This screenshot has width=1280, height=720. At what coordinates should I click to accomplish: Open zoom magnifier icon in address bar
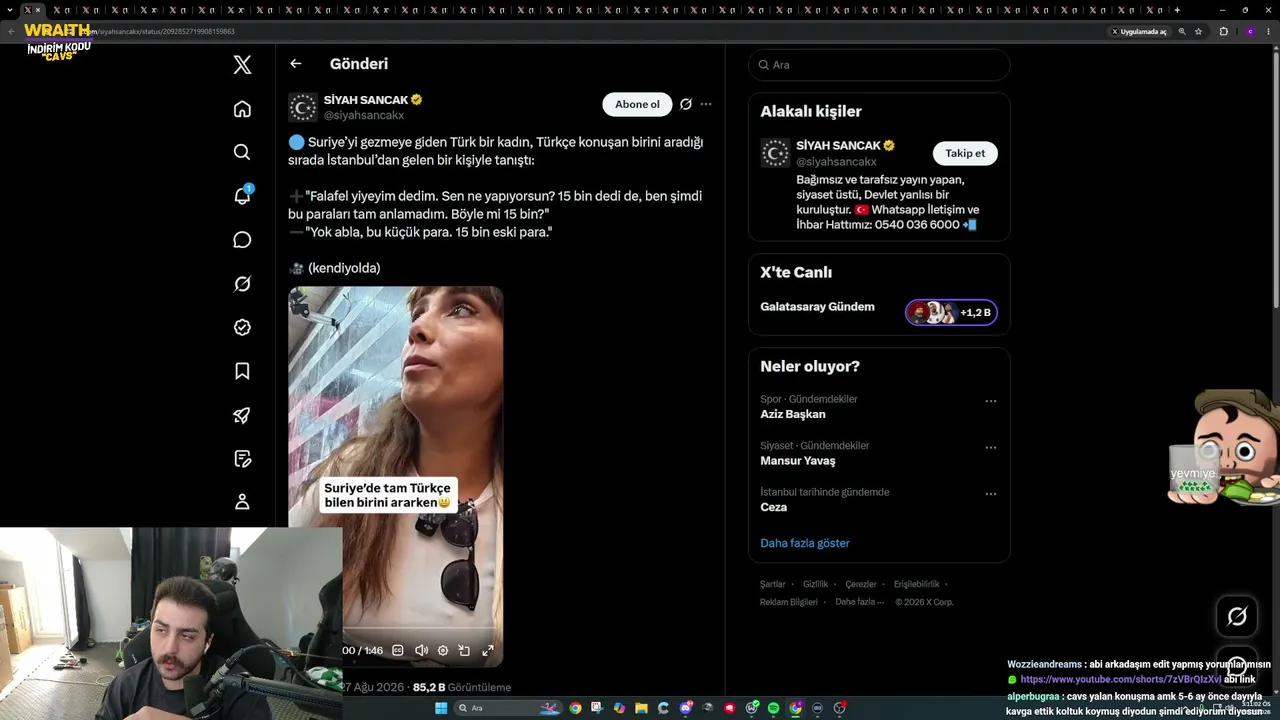(x=1182, y=32)
